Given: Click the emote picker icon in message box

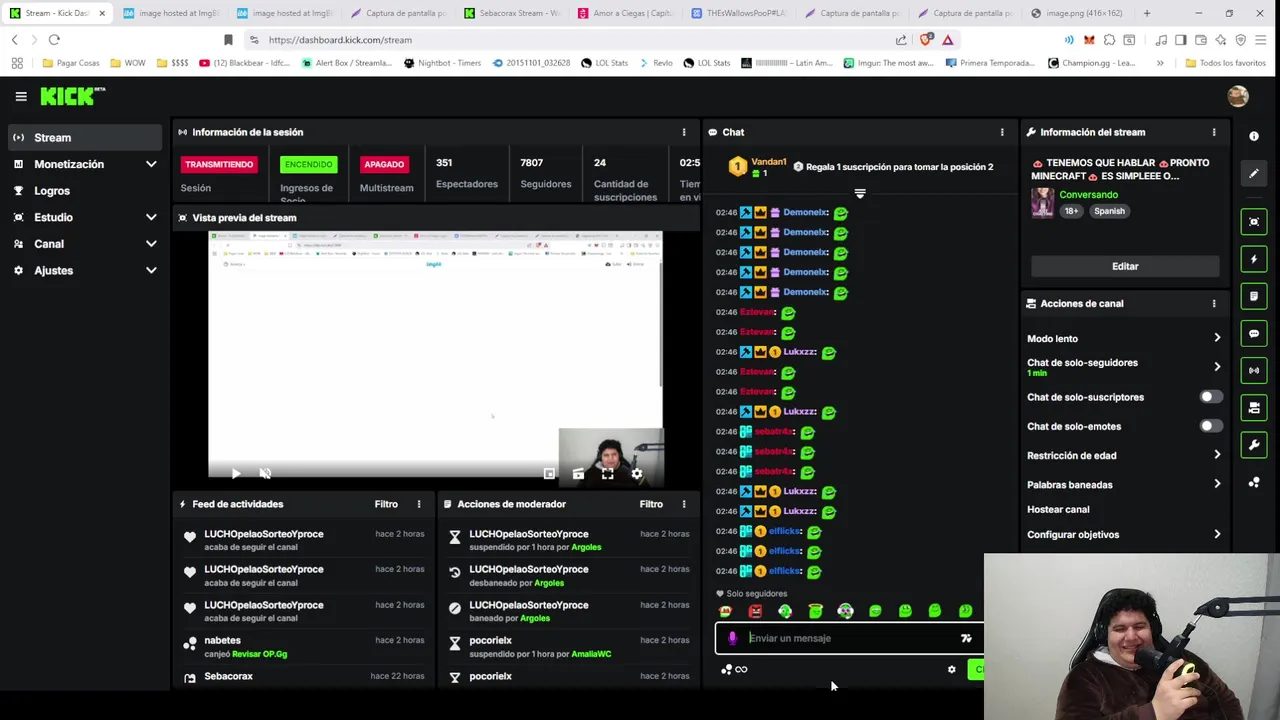Looking at the screenshot, I should tap(966, 638).
